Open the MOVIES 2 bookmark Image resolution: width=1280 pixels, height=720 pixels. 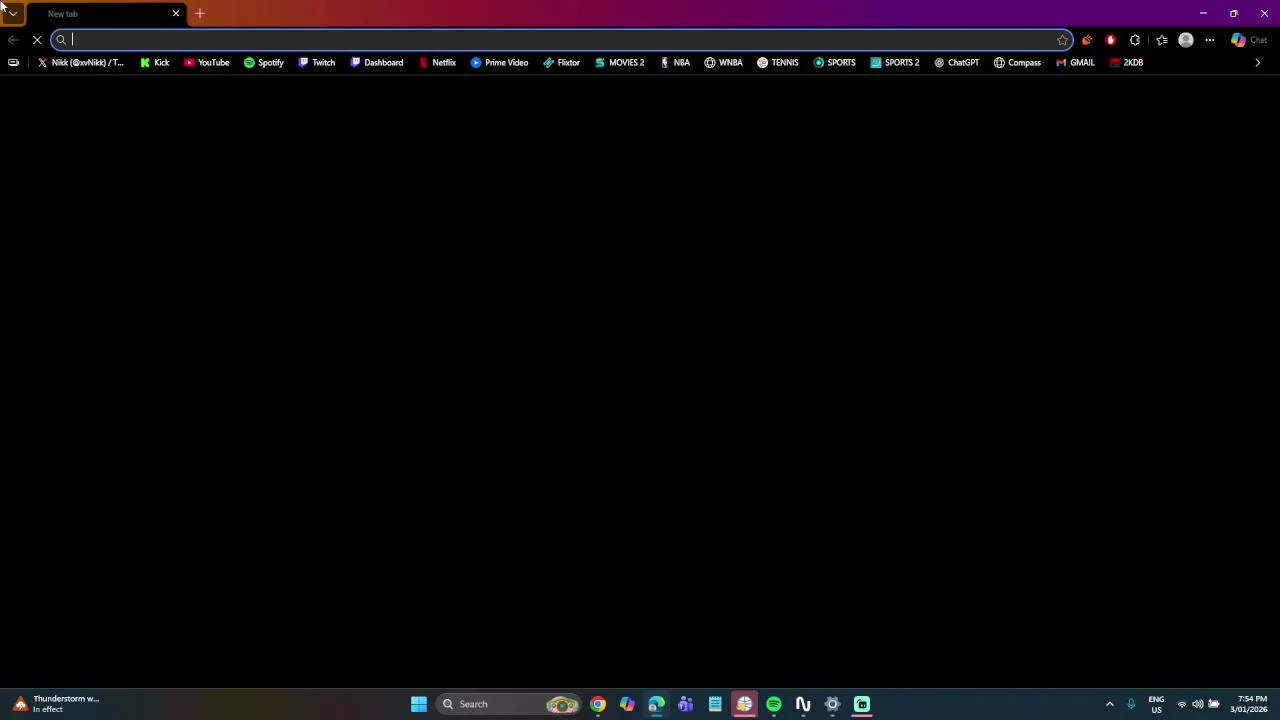[619, 62]
